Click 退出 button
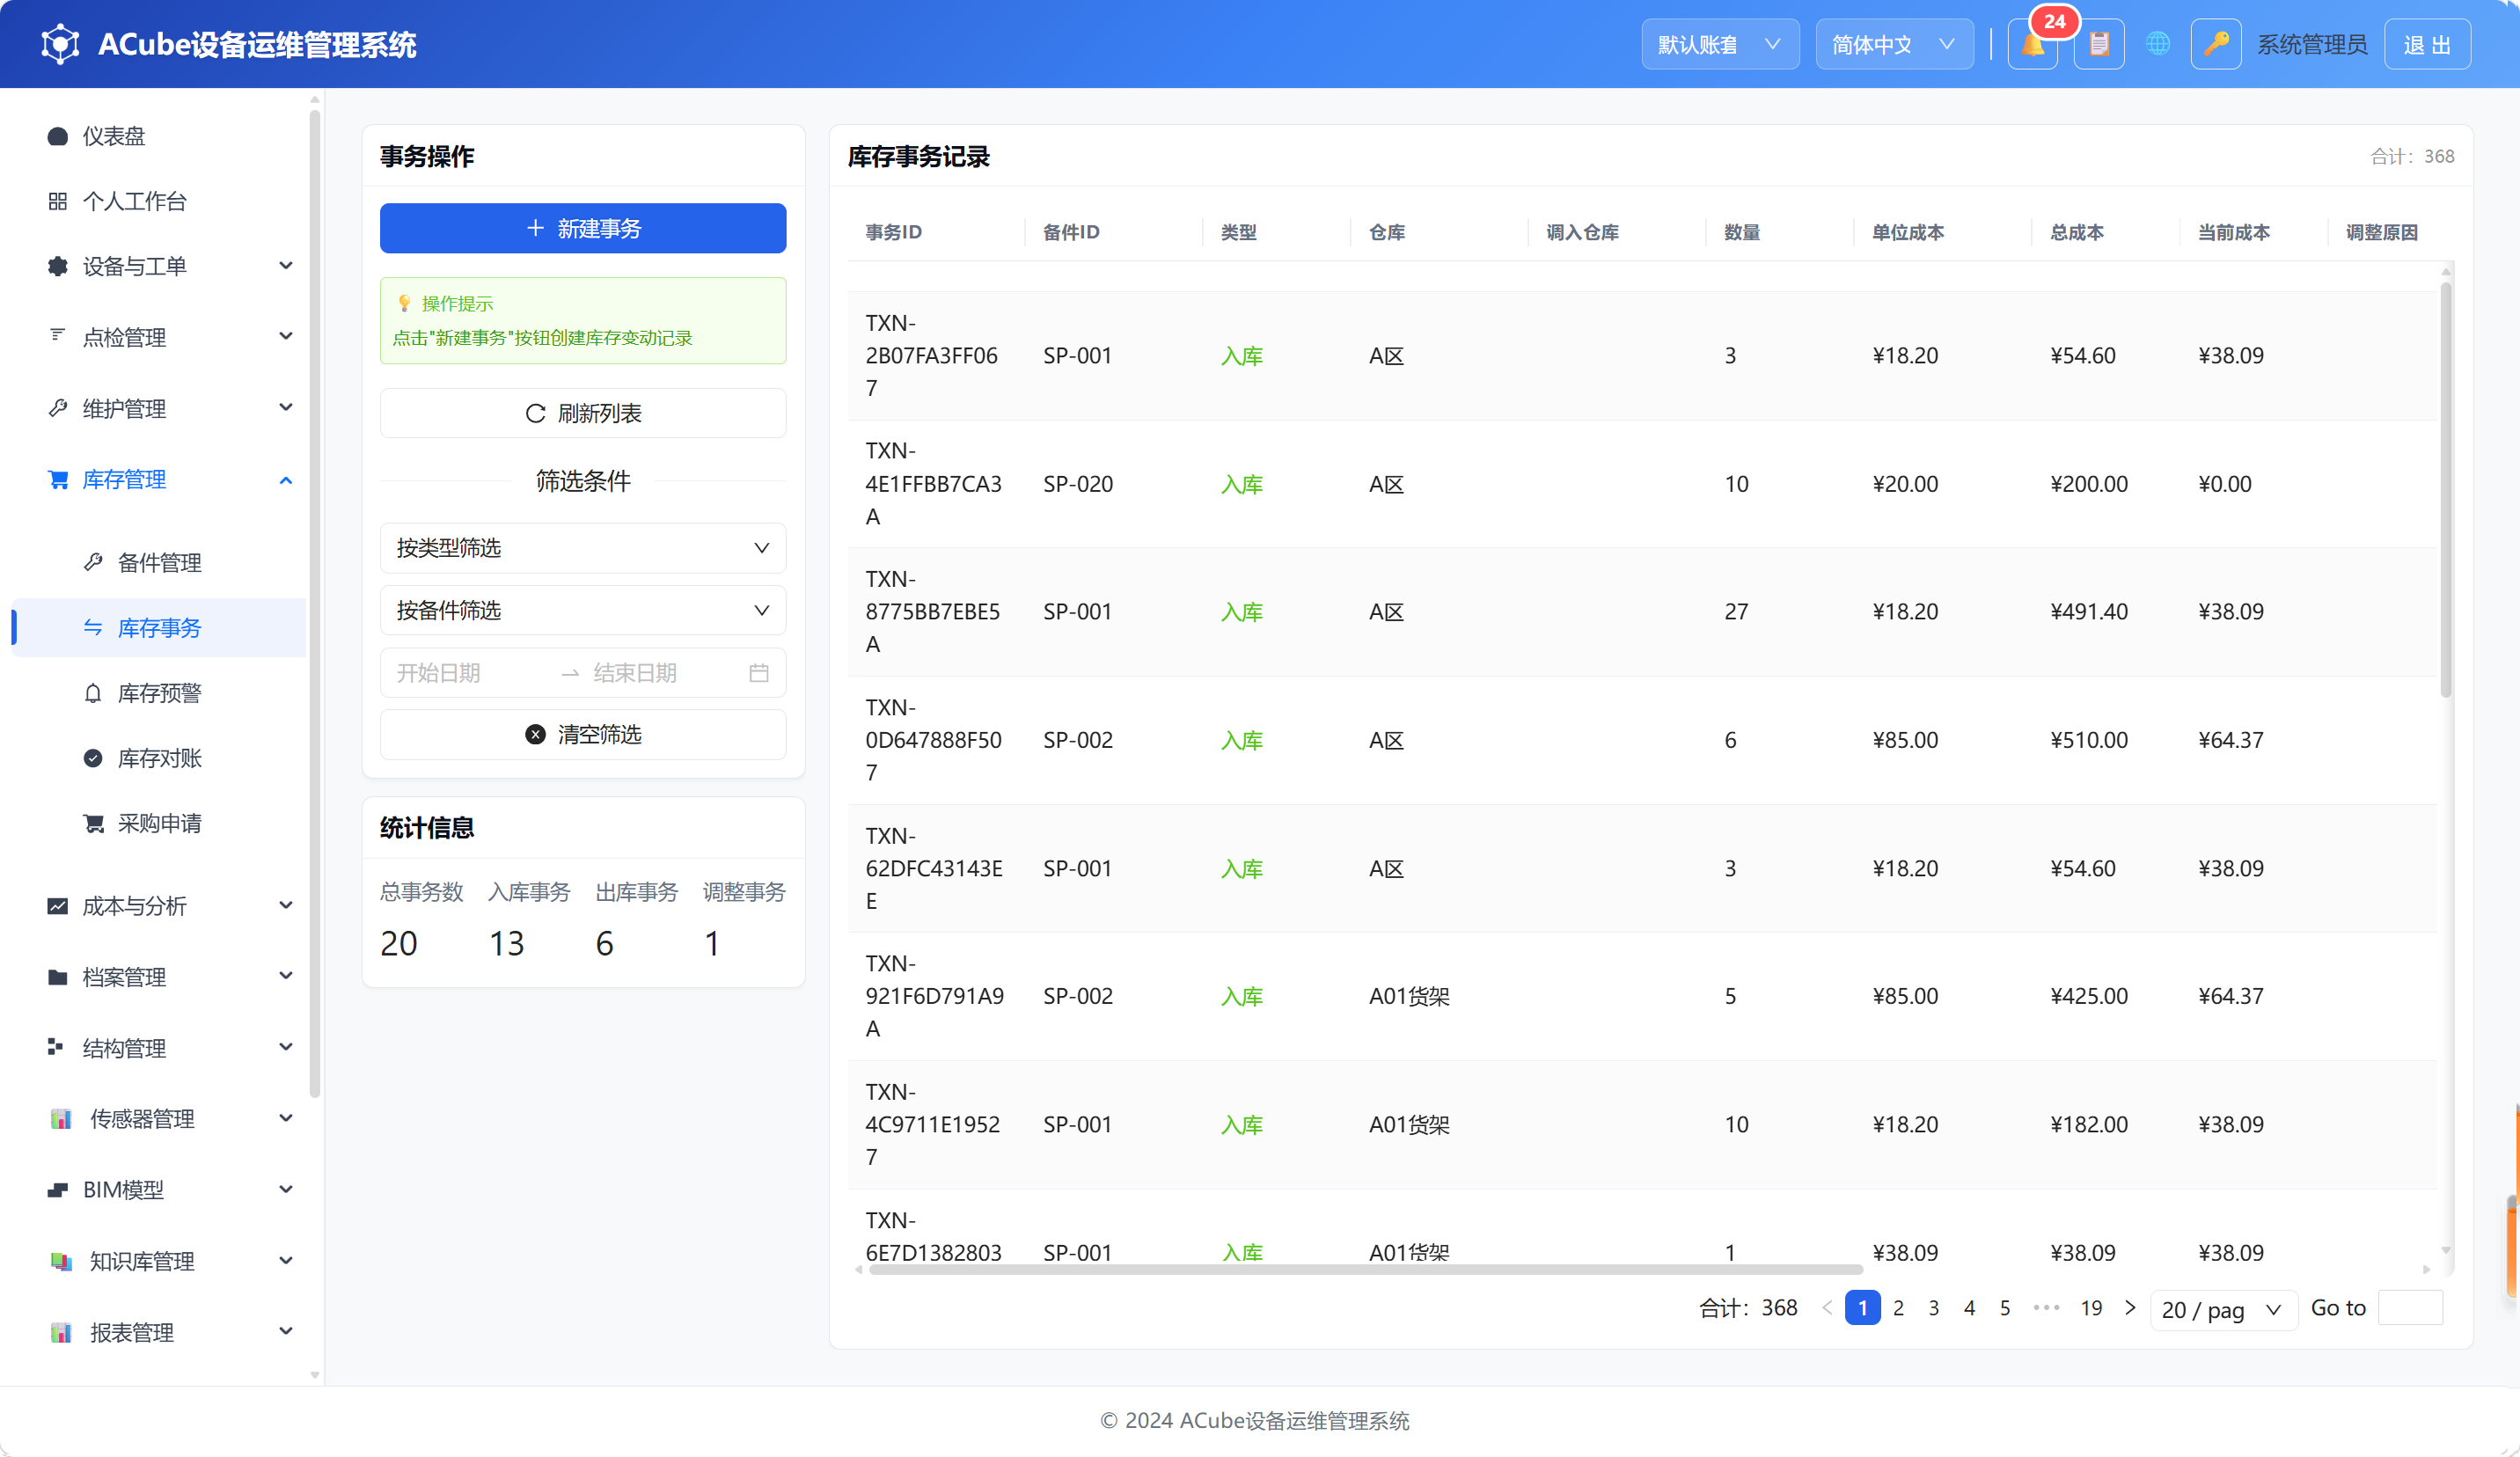This screenshot has height=1457, width=2520. (x=2427, y=44)
